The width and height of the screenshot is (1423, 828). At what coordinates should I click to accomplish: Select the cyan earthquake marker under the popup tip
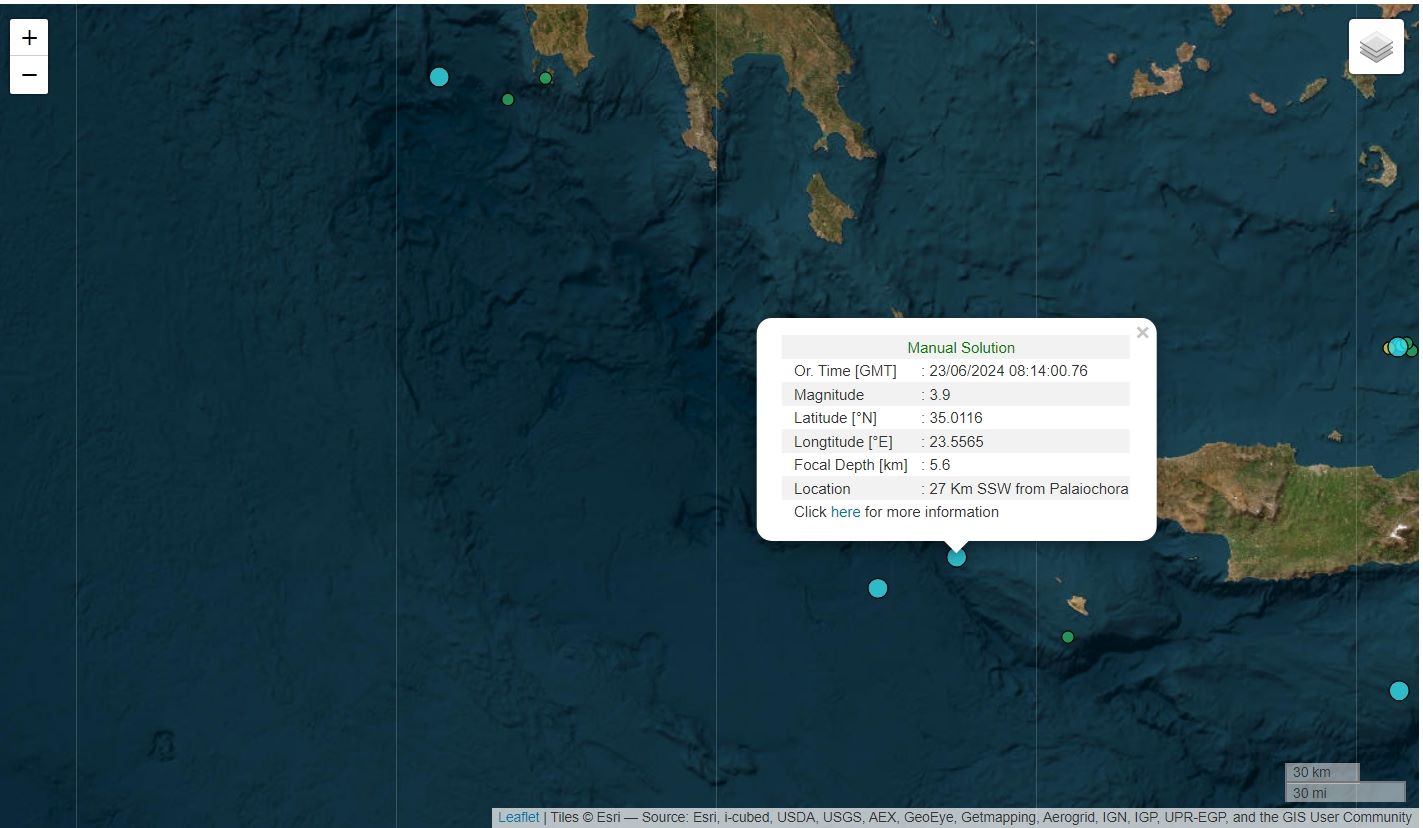click(956, 557)
